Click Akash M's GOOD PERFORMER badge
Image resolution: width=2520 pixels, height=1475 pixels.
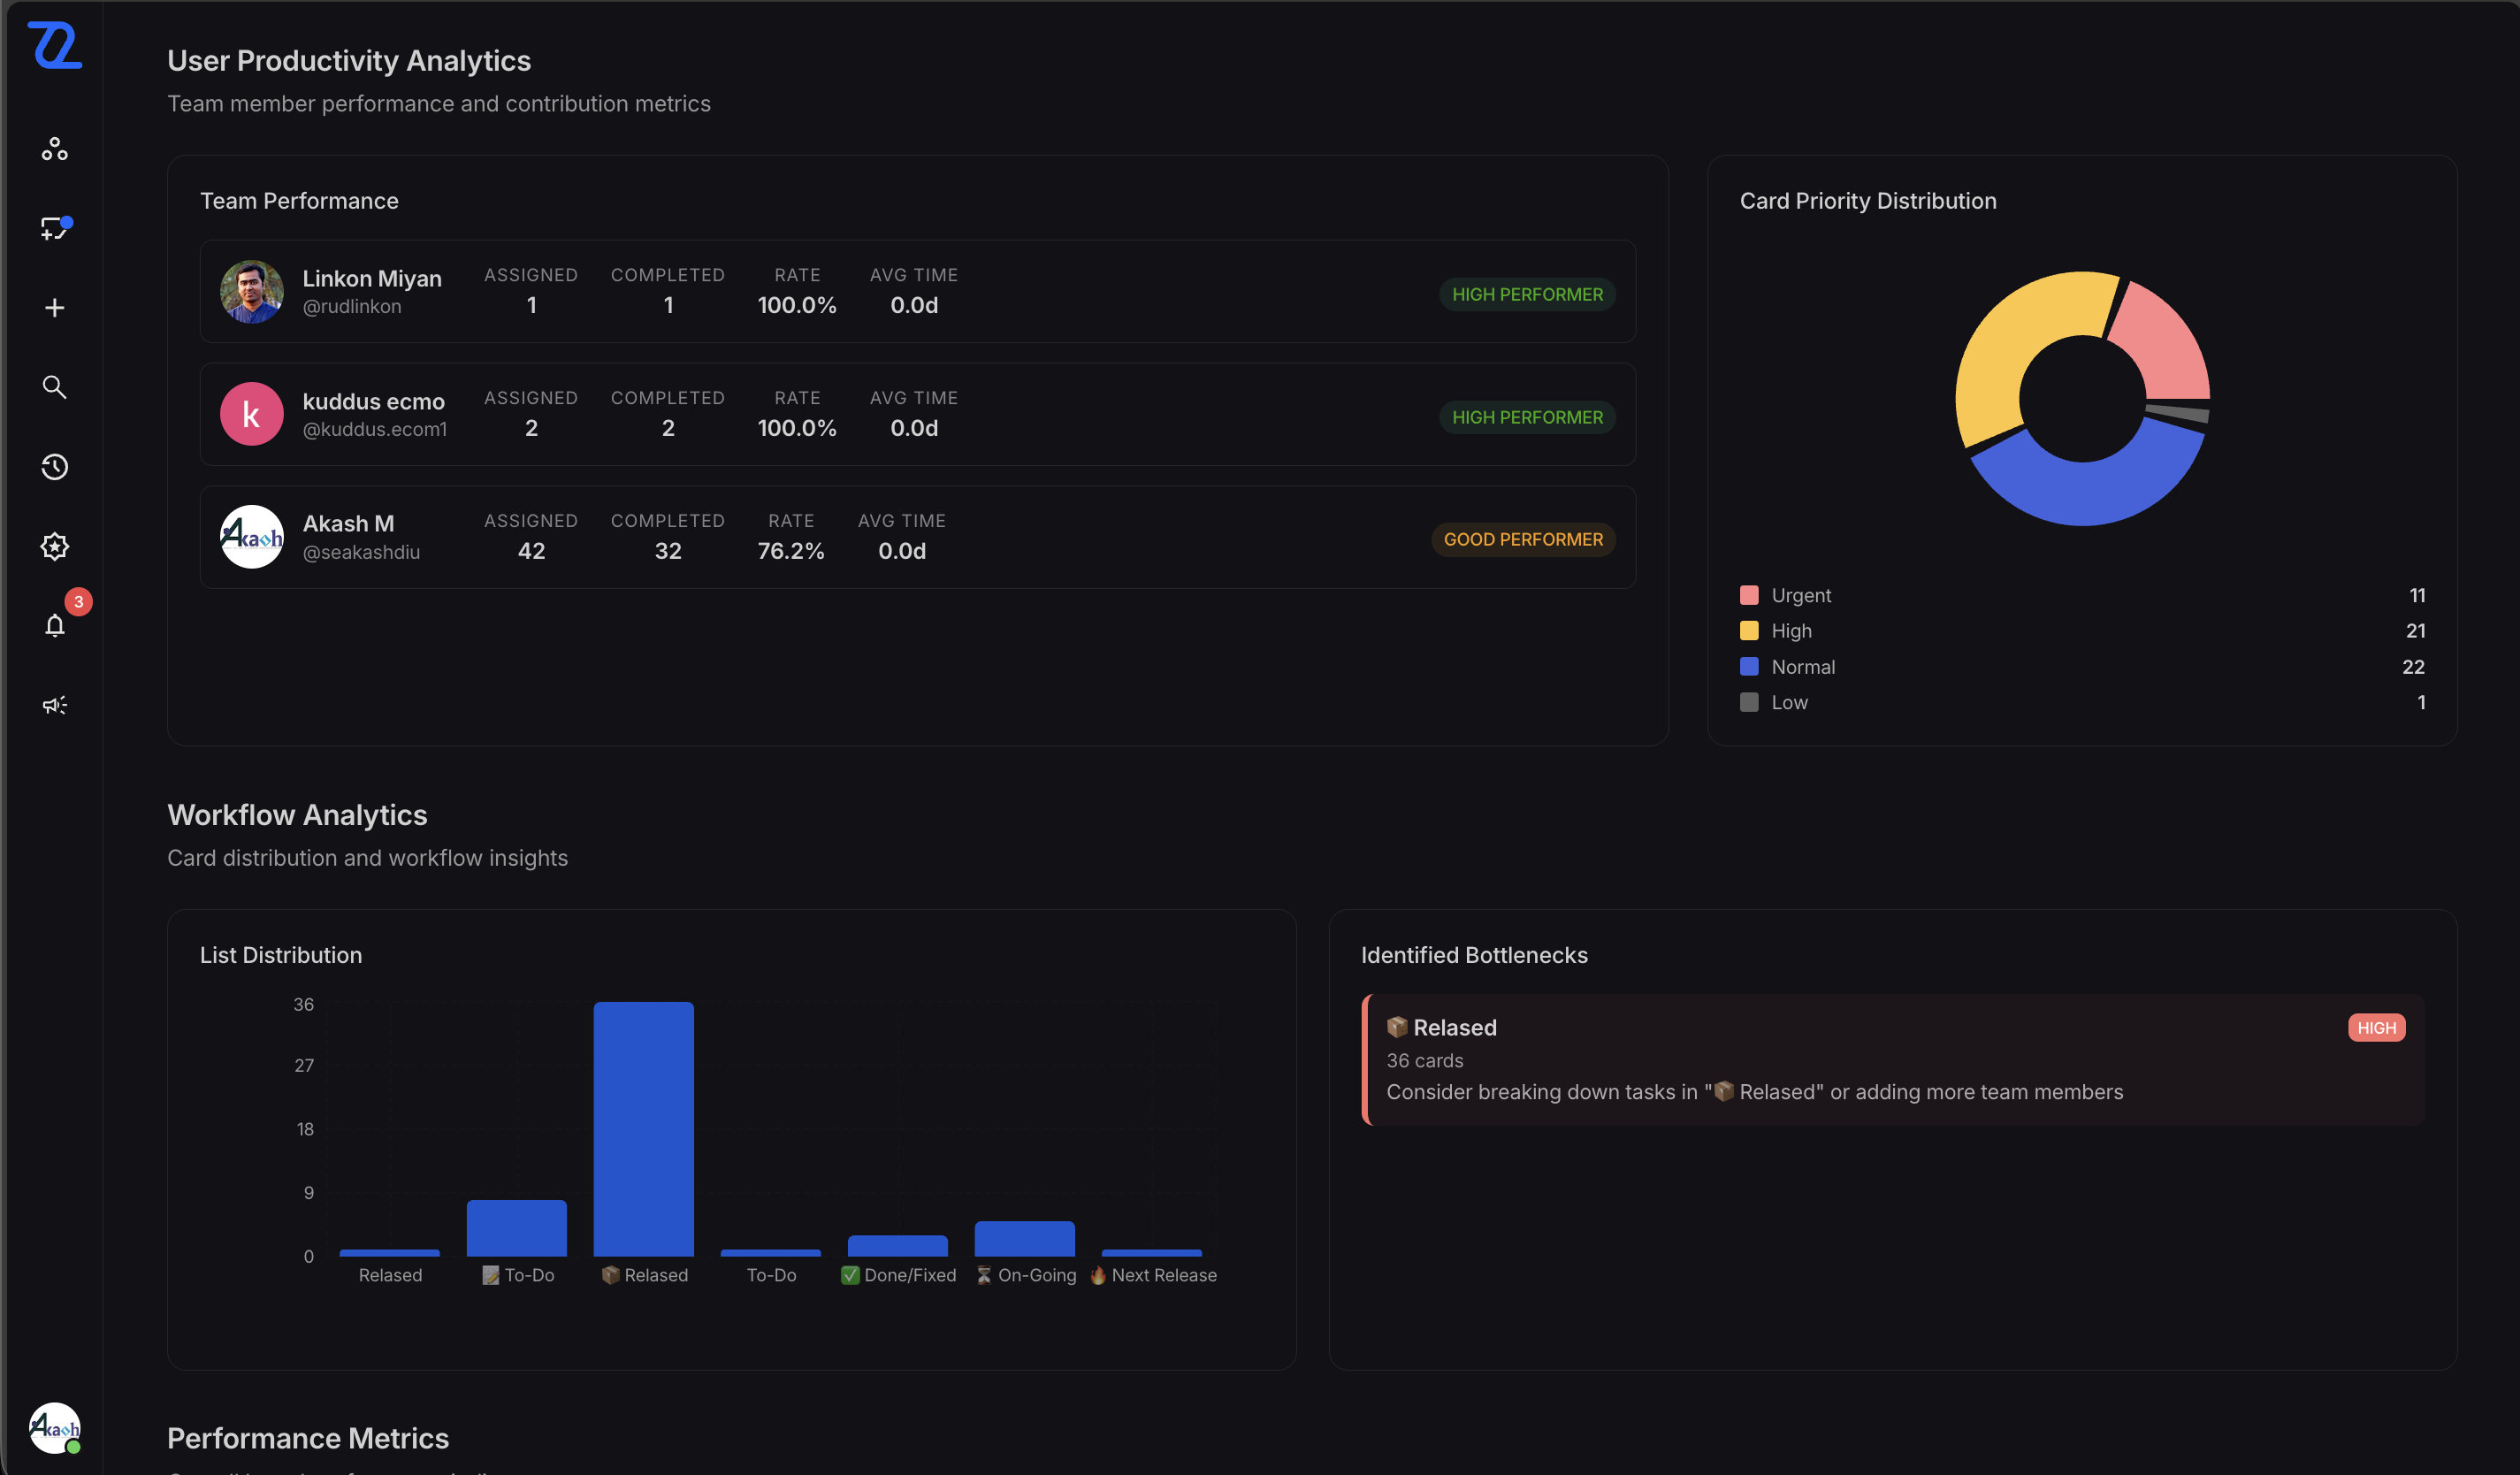click(x=1522, y=539)
